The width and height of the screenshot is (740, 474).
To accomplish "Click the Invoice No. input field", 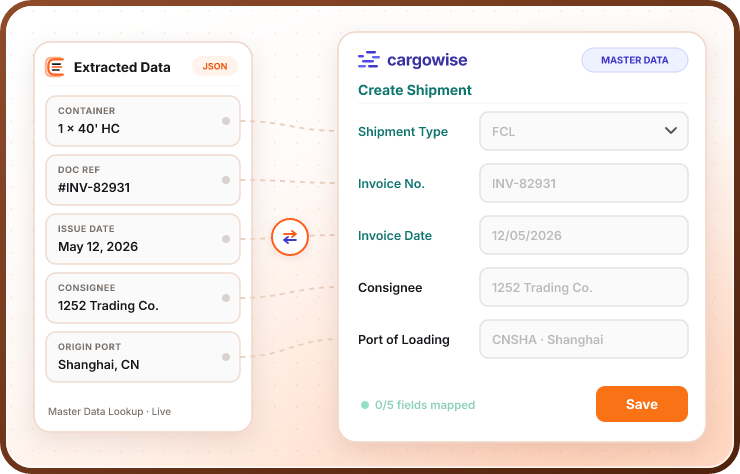I will click(584, 183).
